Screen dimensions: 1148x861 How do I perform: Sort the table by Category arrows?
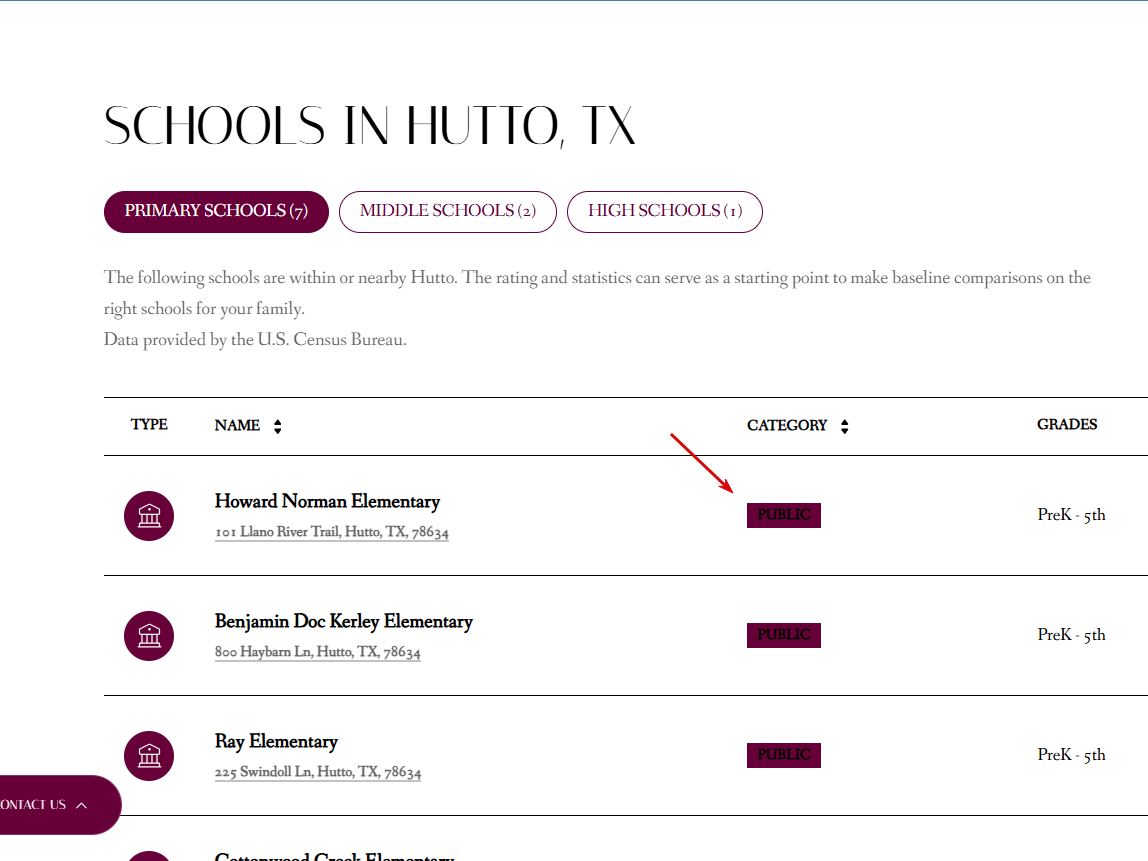[845, 426]
